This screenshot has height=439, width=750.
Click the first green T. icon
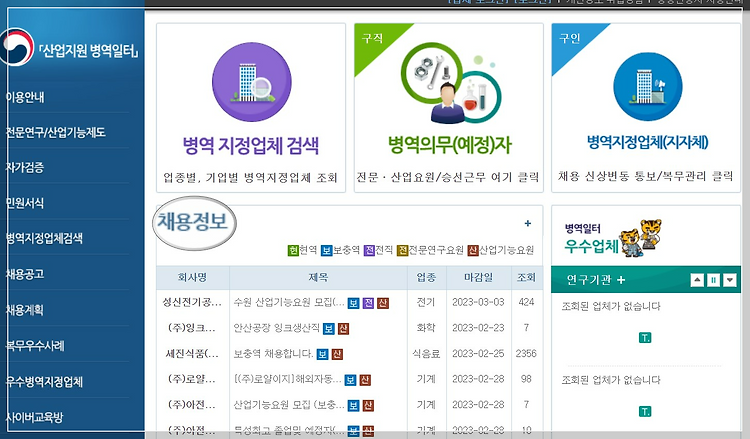click(x=645, y=338)
